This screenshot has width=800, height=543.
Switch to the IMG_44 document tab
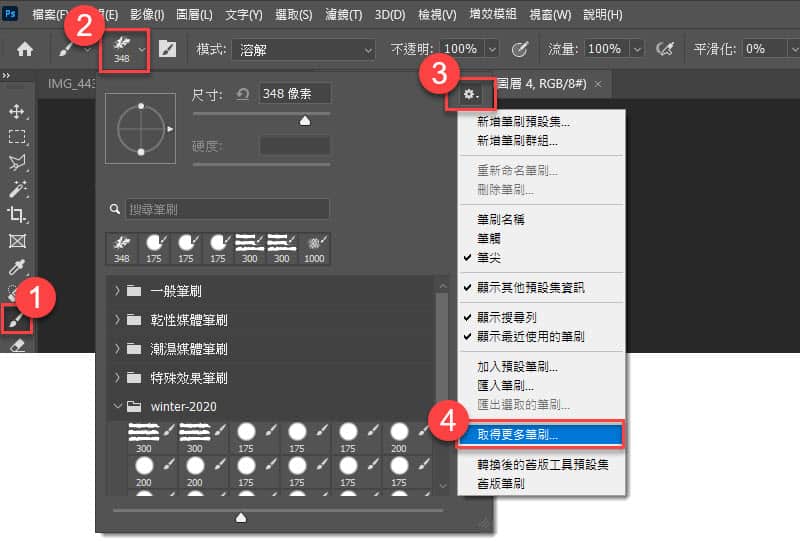pos(70,84)
